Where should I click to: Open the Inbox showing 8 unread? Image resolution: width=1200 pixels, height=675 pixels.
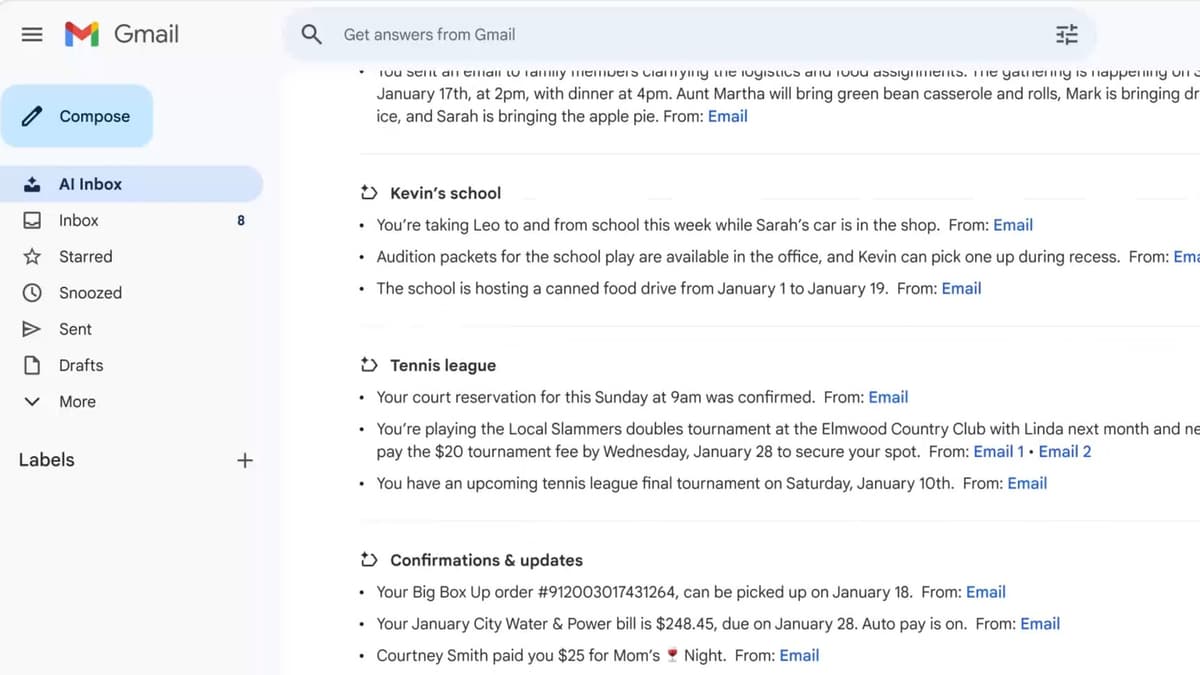tap(79, 220)
